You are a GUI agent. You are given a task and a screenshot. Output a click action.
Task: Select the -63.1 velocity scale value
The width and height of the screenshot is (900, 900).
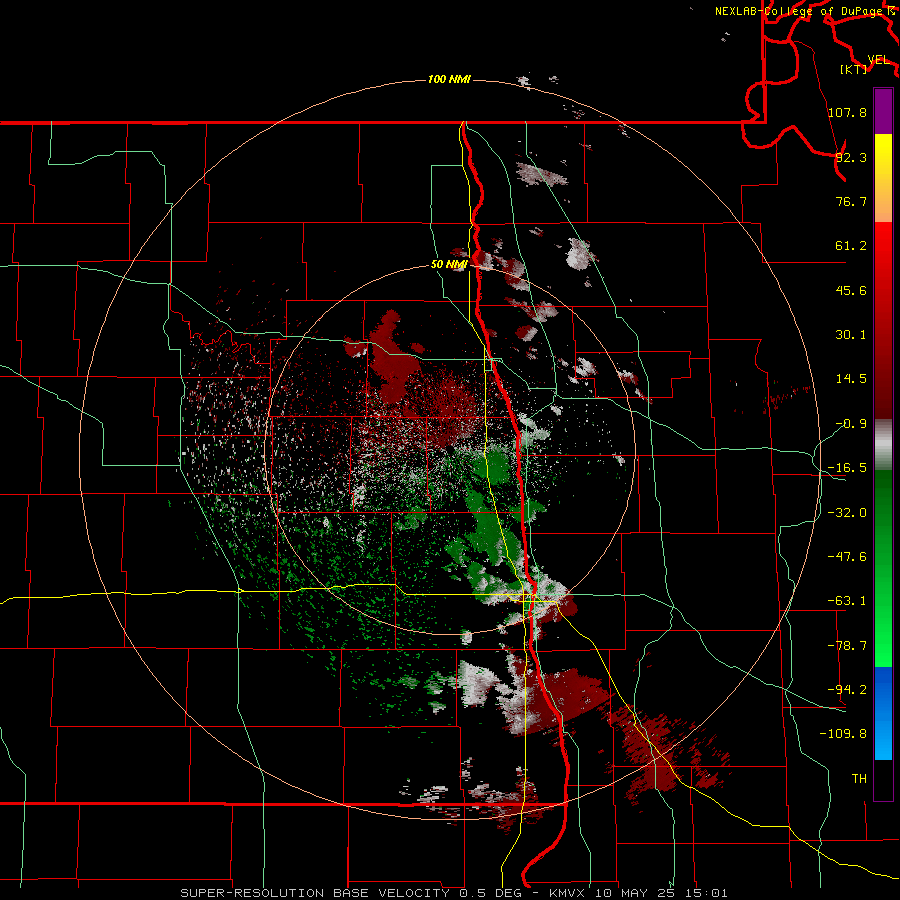coord(847,601)
